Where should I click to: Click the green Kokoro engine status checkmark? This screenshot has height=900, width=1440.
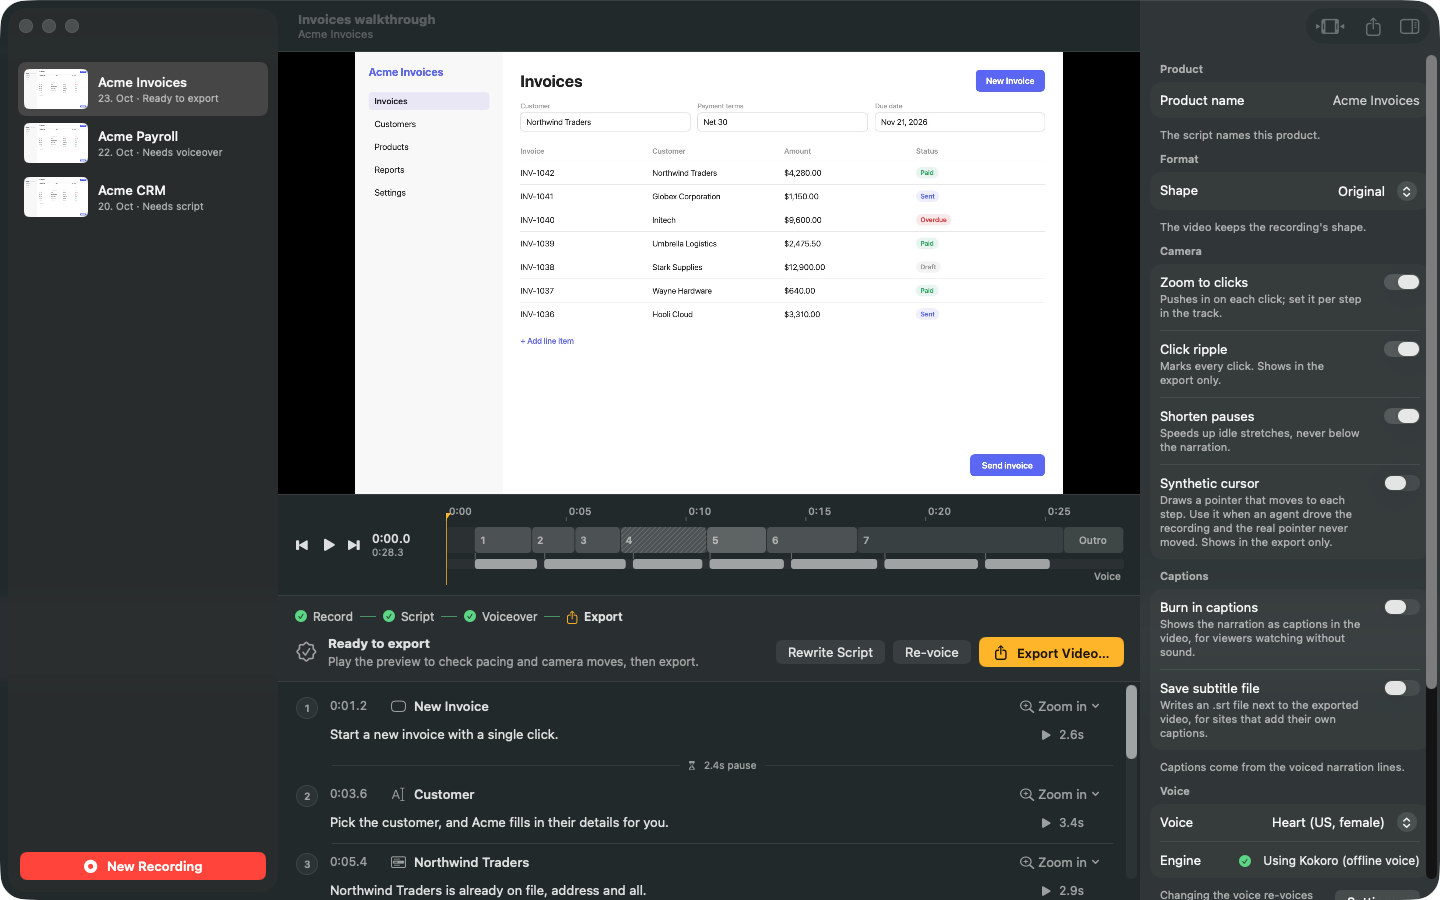(1245, 860)
